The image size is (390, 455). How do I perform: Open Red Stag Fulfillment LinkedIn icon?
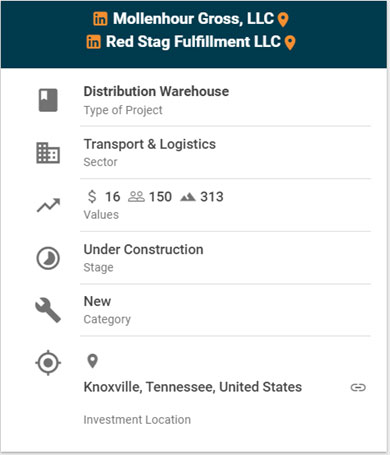(93, 42)
